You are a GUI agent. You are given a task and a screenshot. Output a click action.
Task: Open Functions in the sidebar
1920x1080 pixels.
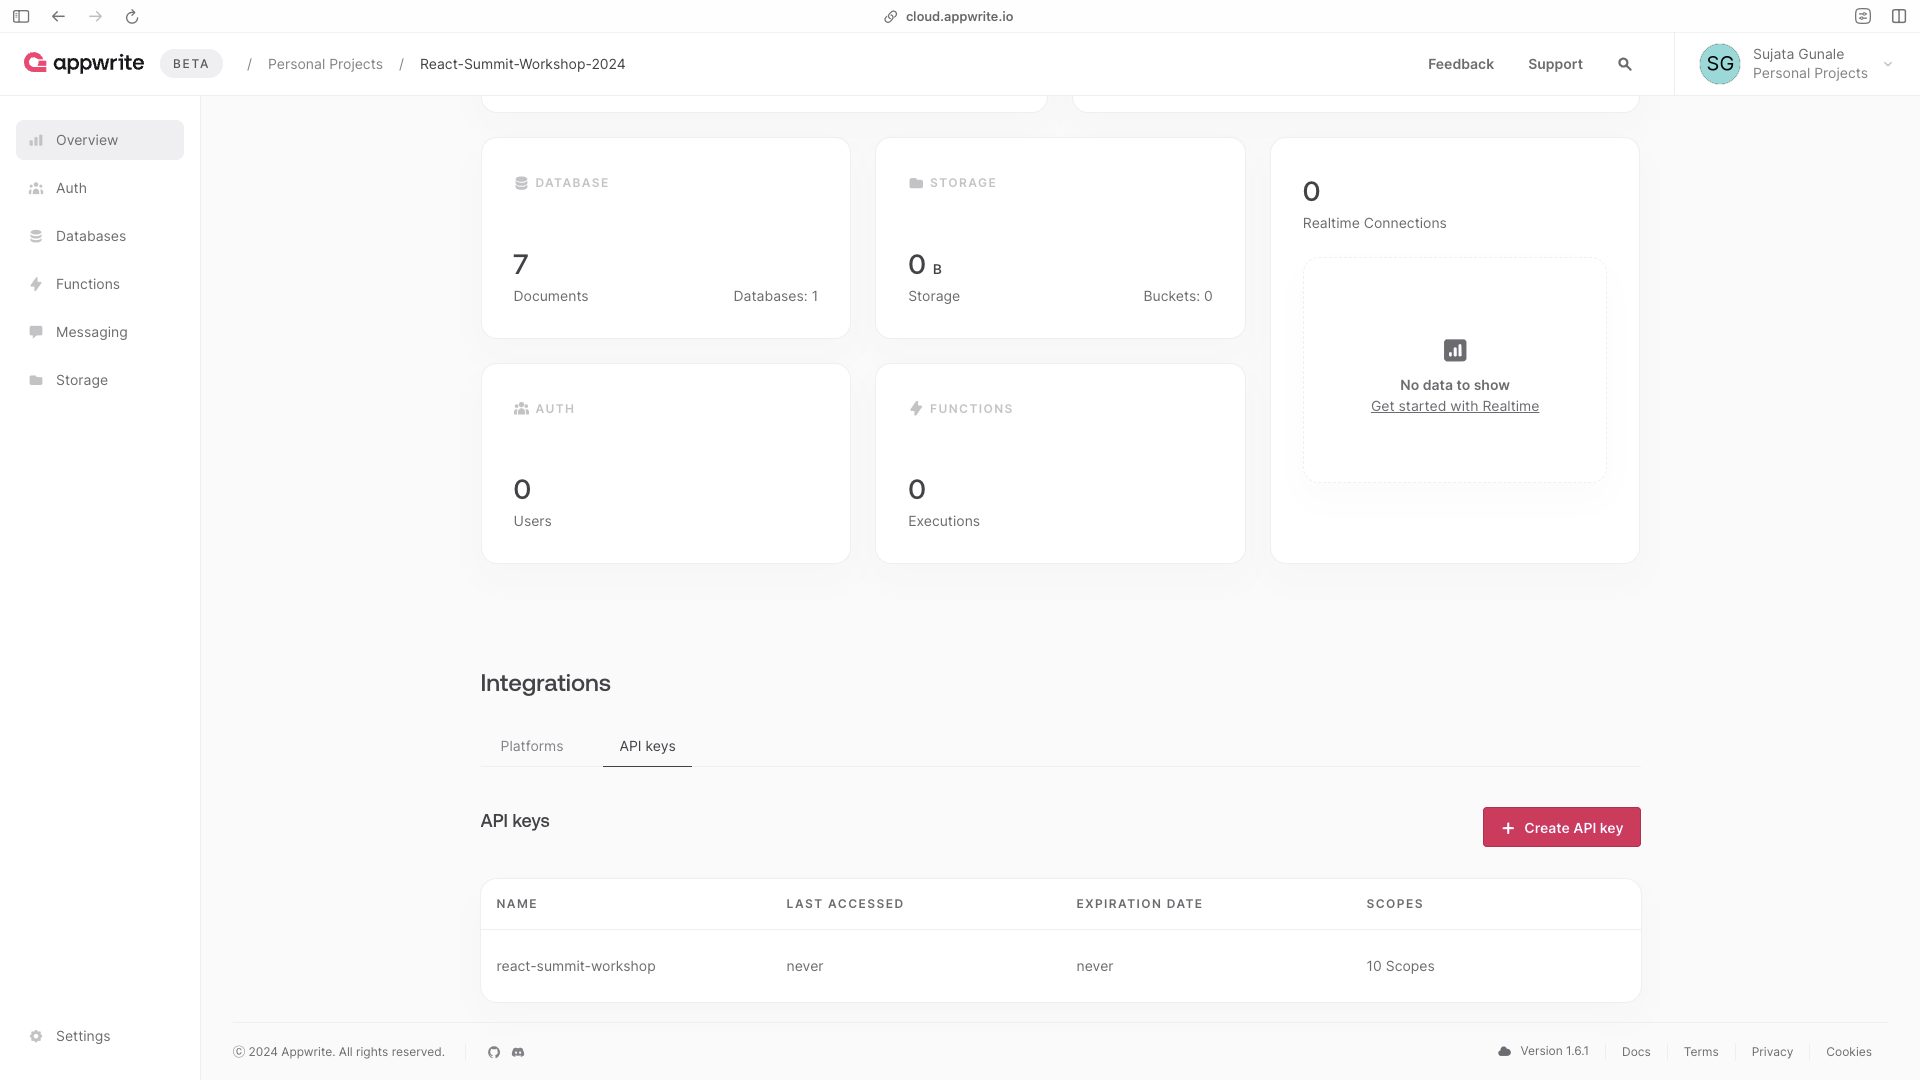[87, 284]
